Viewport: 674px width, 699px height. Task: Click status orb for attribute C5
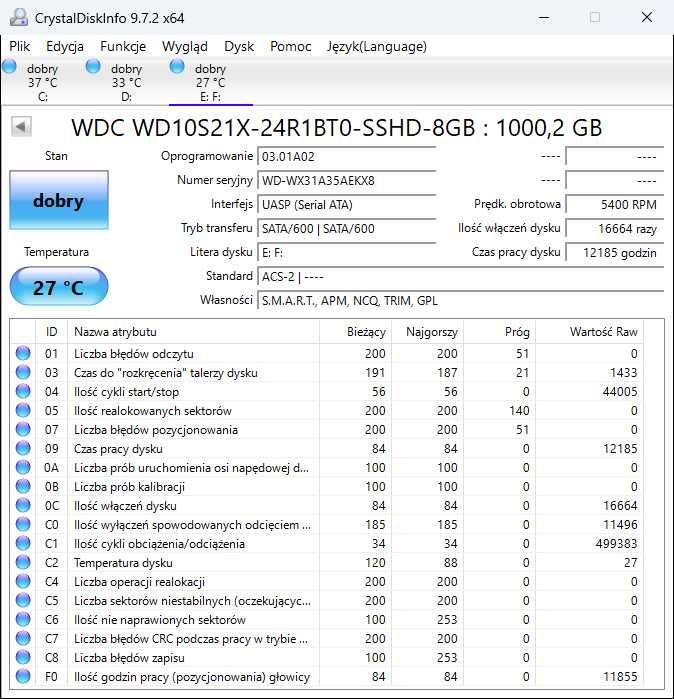(23, 600)
